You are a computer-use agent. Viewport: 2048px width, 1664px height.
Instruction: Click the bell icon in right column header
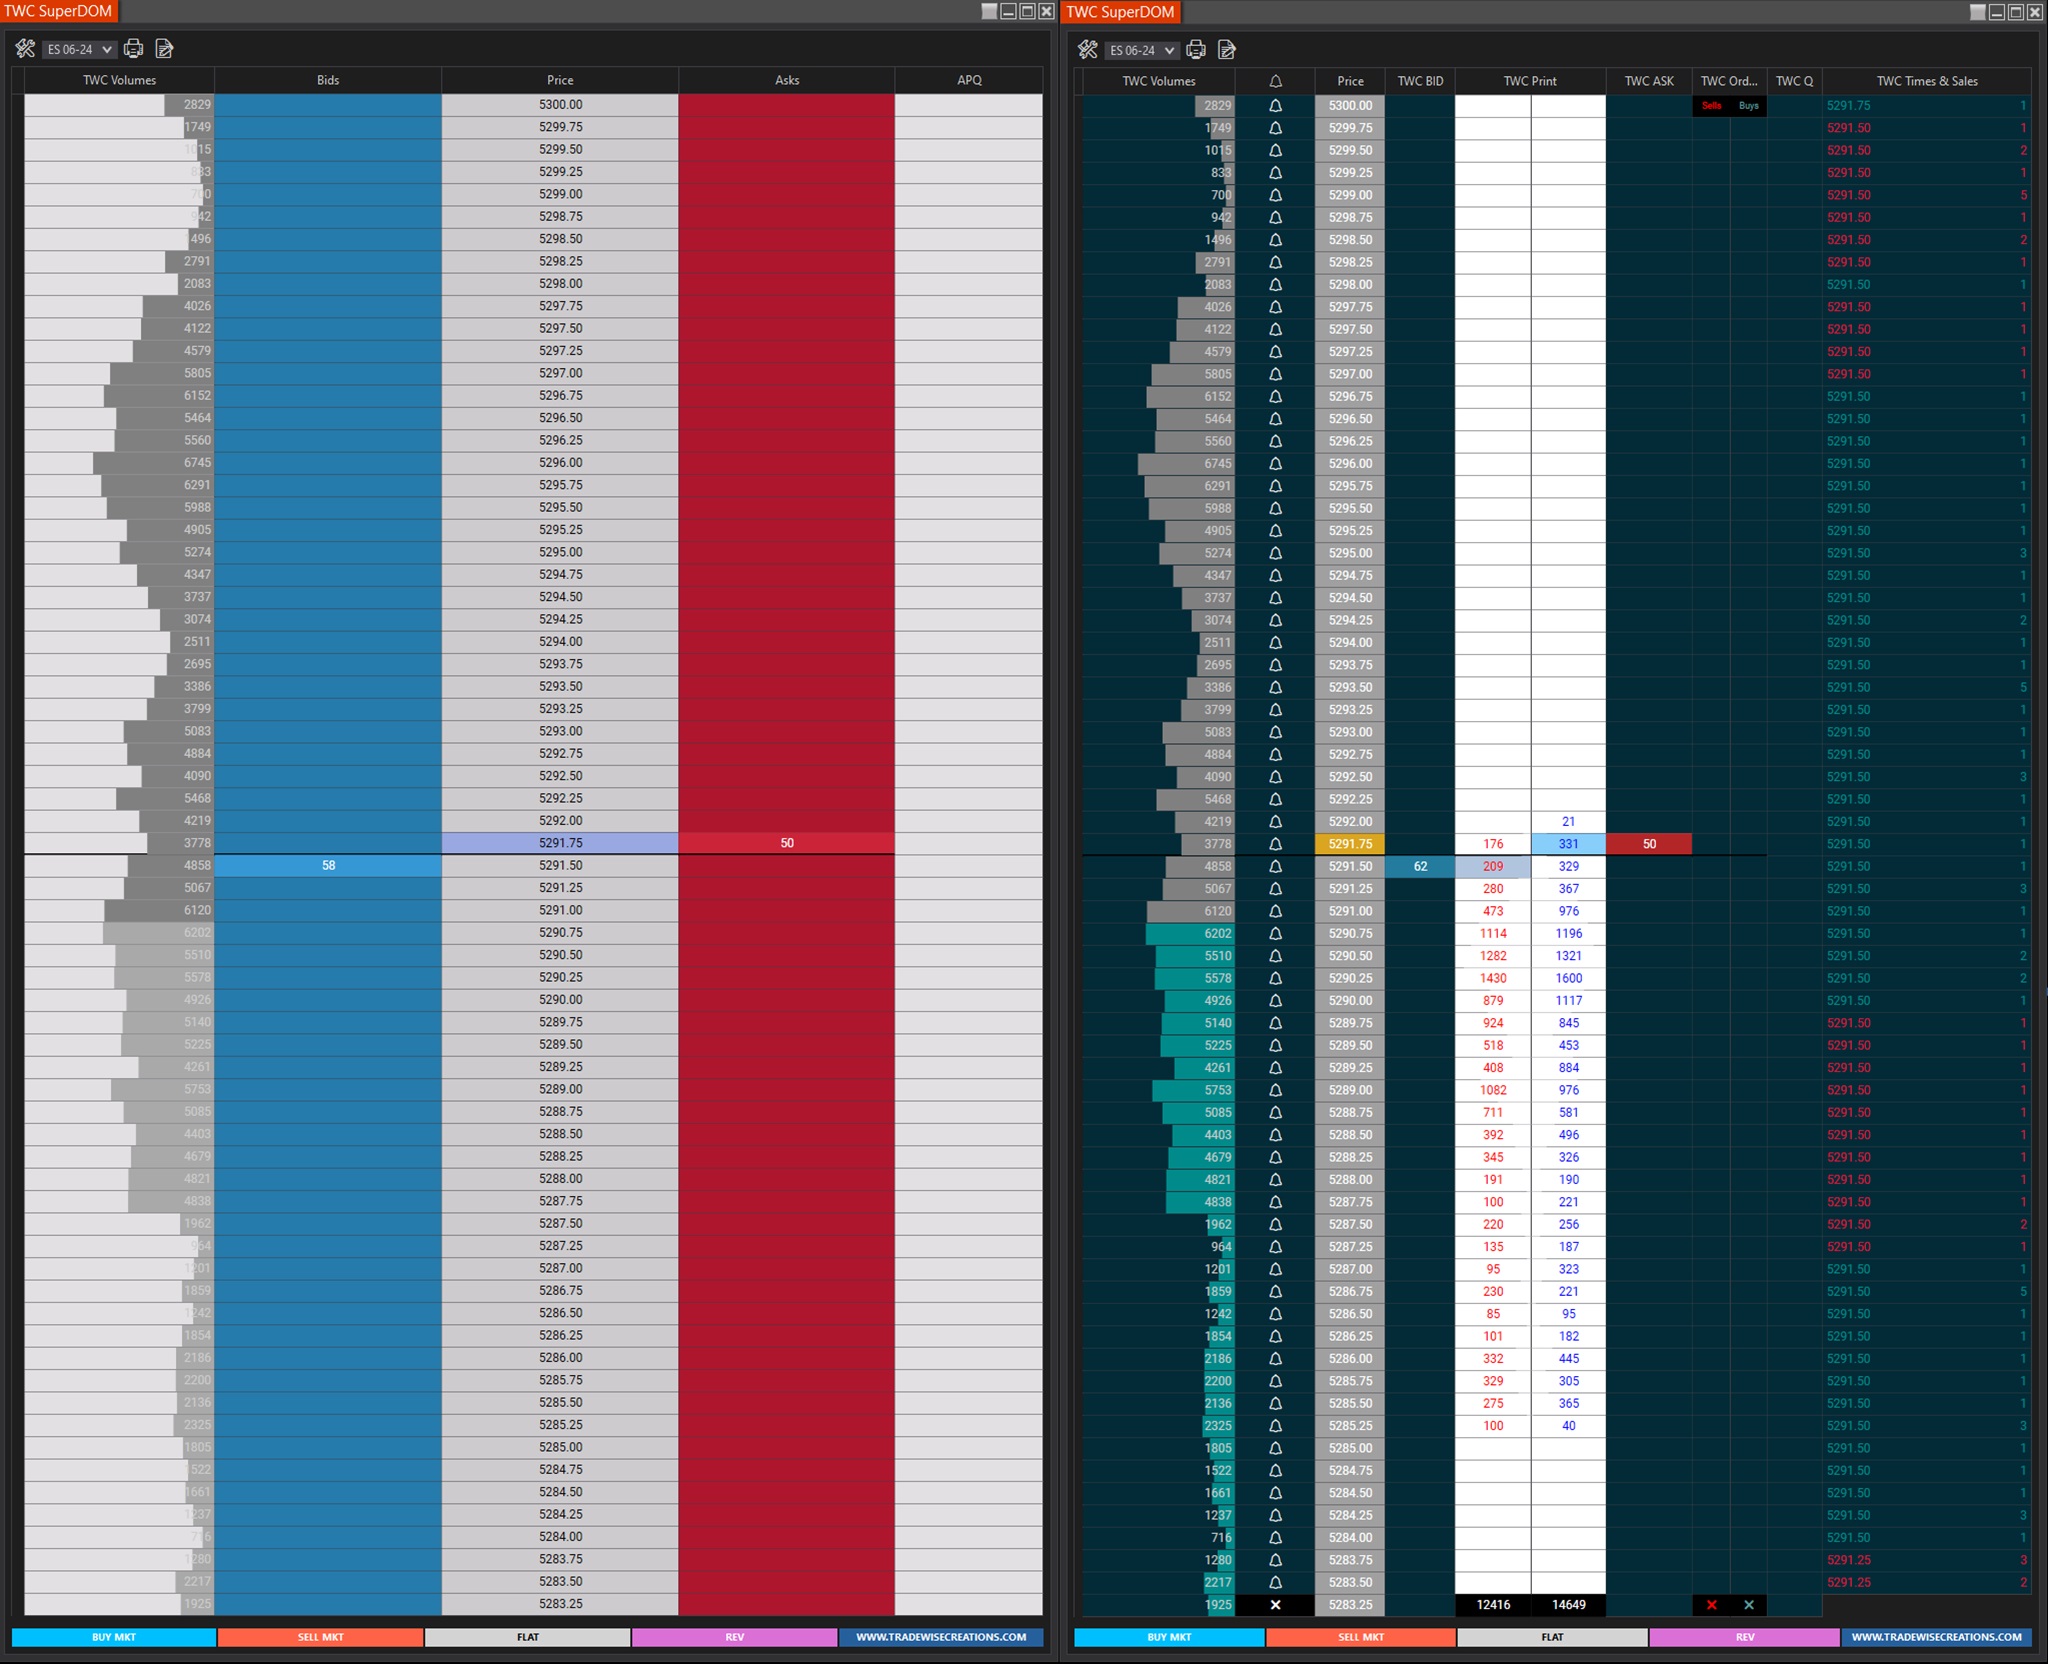(1275, 81)
